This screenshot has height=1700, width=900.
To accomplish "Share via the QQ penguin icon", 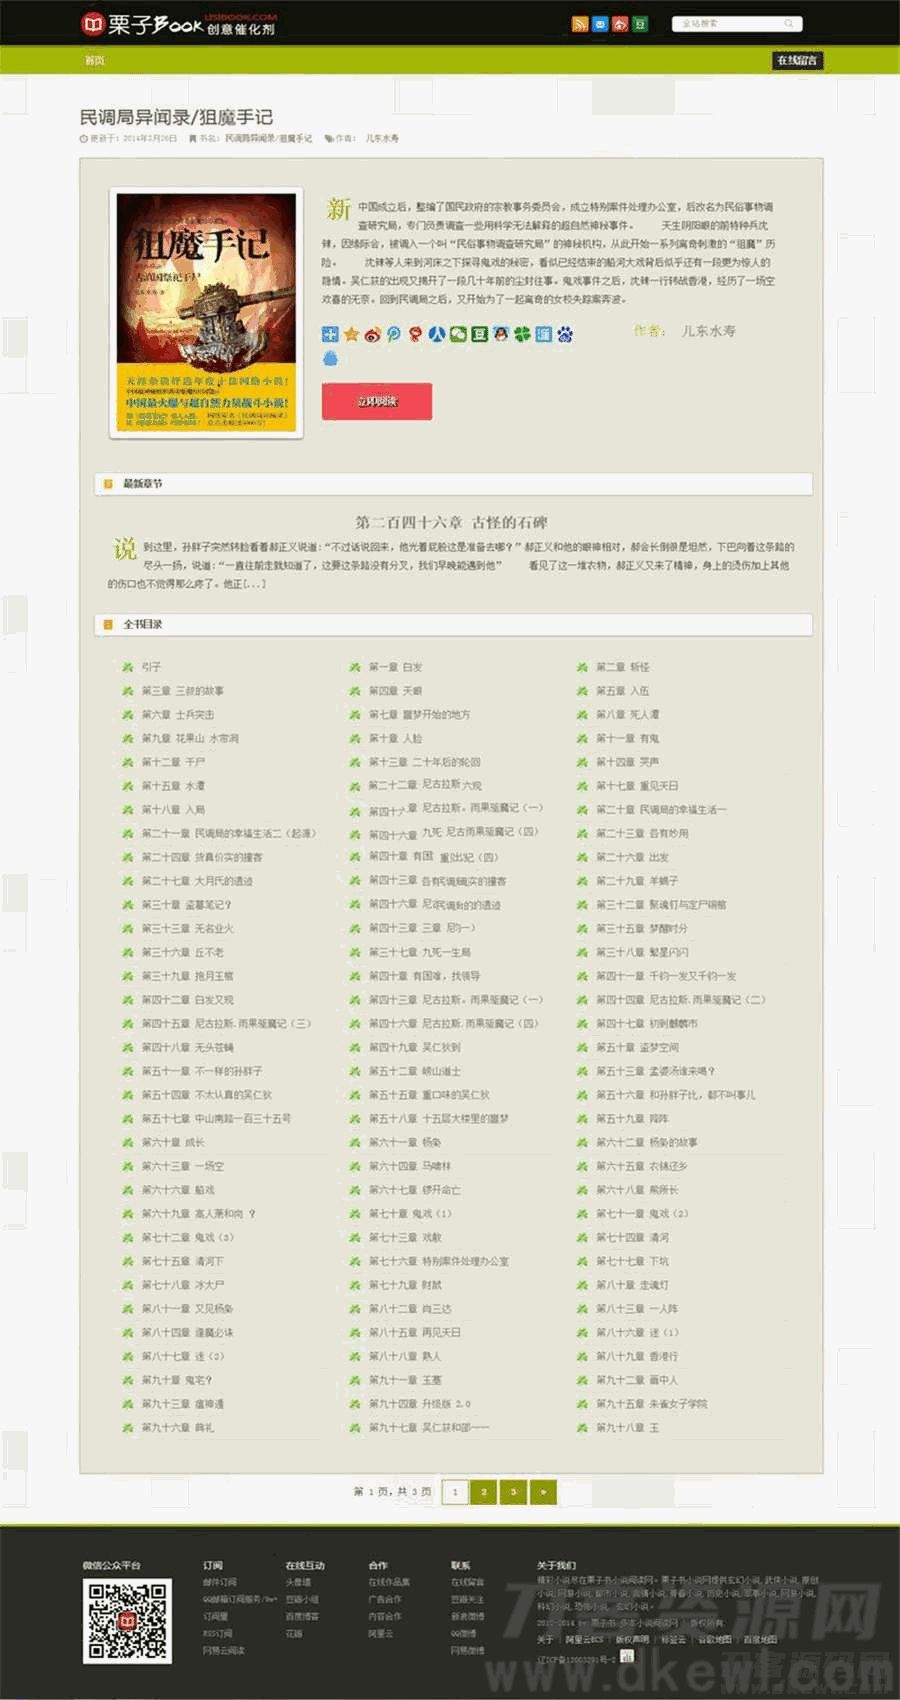I will tap(501, 334).
